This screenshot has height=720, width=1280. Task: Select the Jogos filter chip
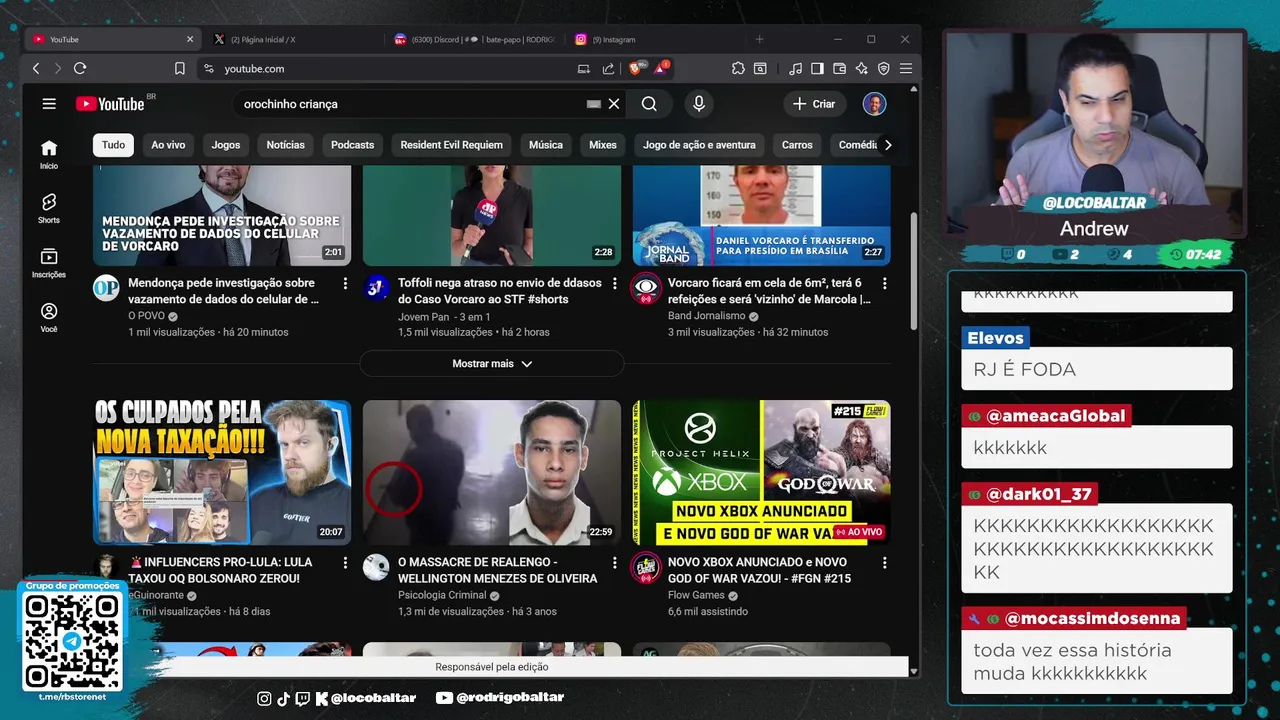pos(226,145)
